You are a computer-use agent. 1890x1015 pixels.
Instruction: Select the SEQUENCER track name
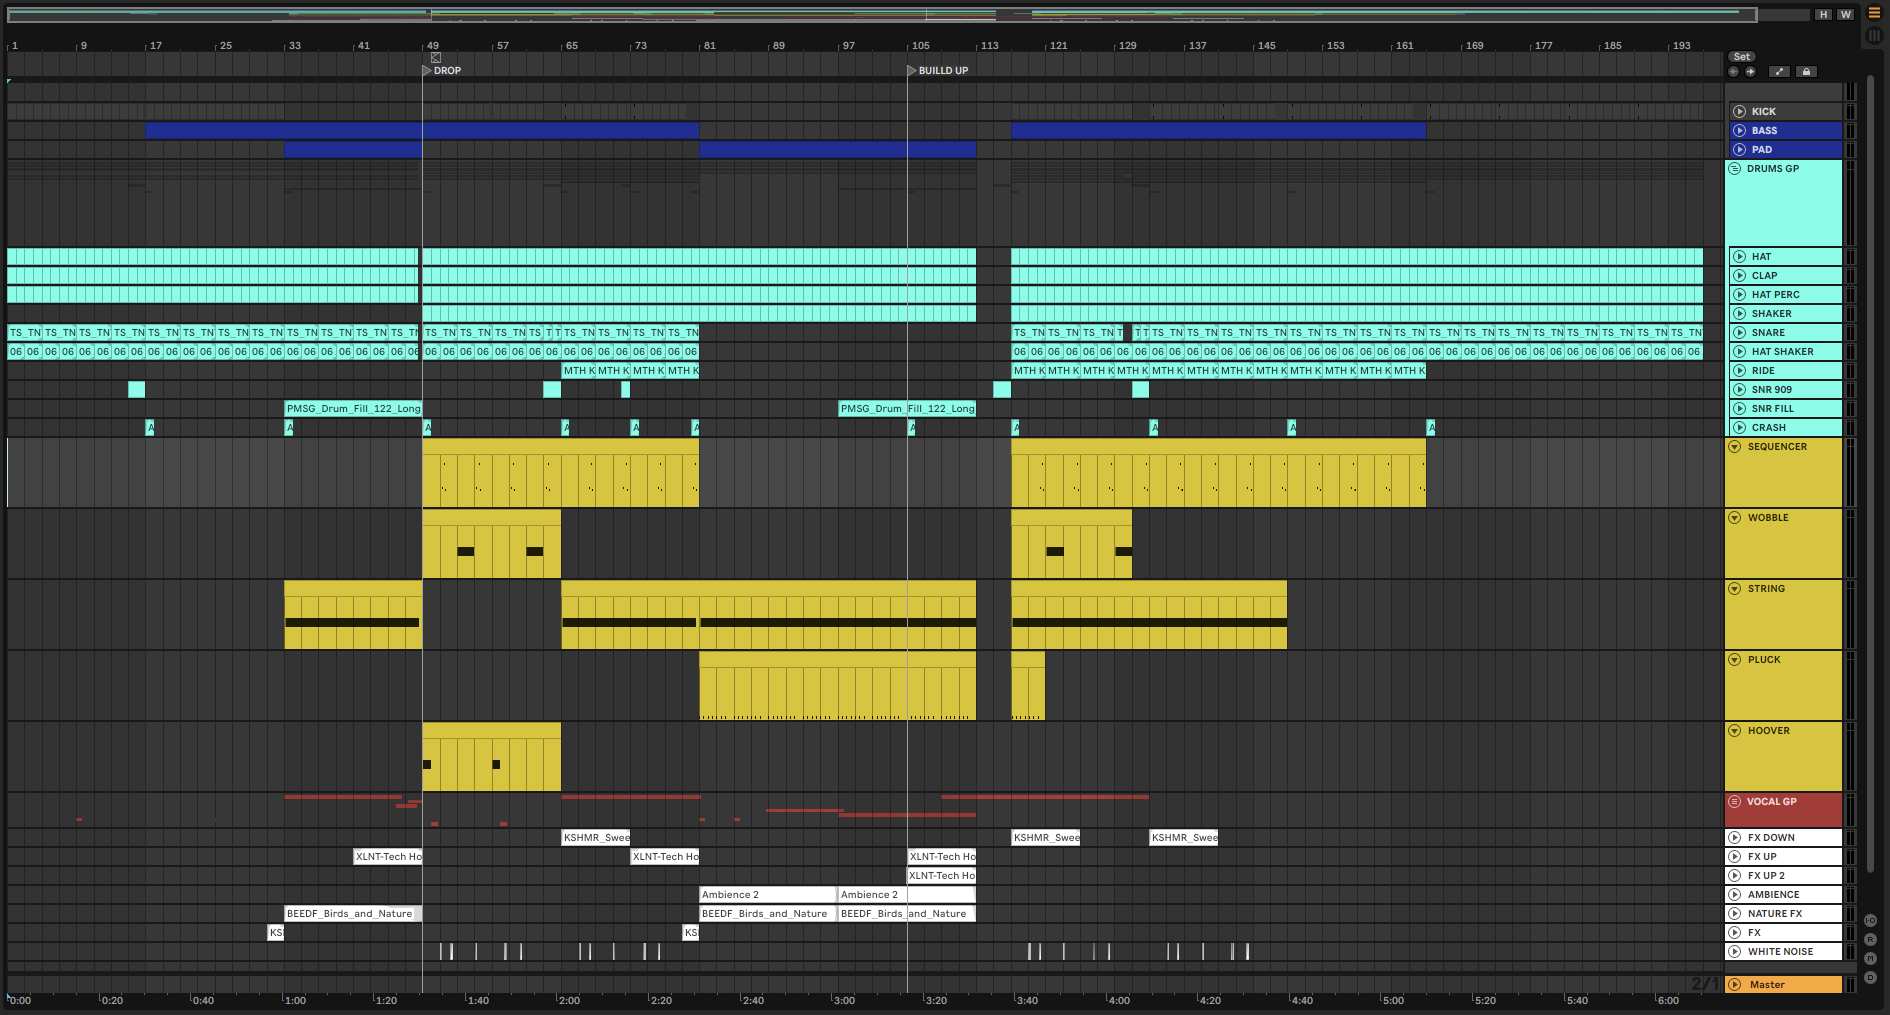[x=1777, y=447]
